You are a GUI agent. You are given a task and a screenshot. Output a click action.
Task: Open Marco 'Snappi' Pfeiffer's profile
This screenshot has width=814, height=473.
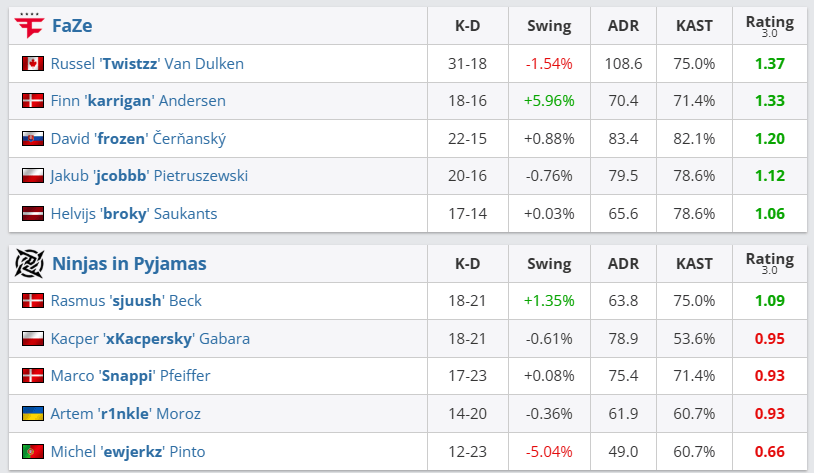click(130, 375)
